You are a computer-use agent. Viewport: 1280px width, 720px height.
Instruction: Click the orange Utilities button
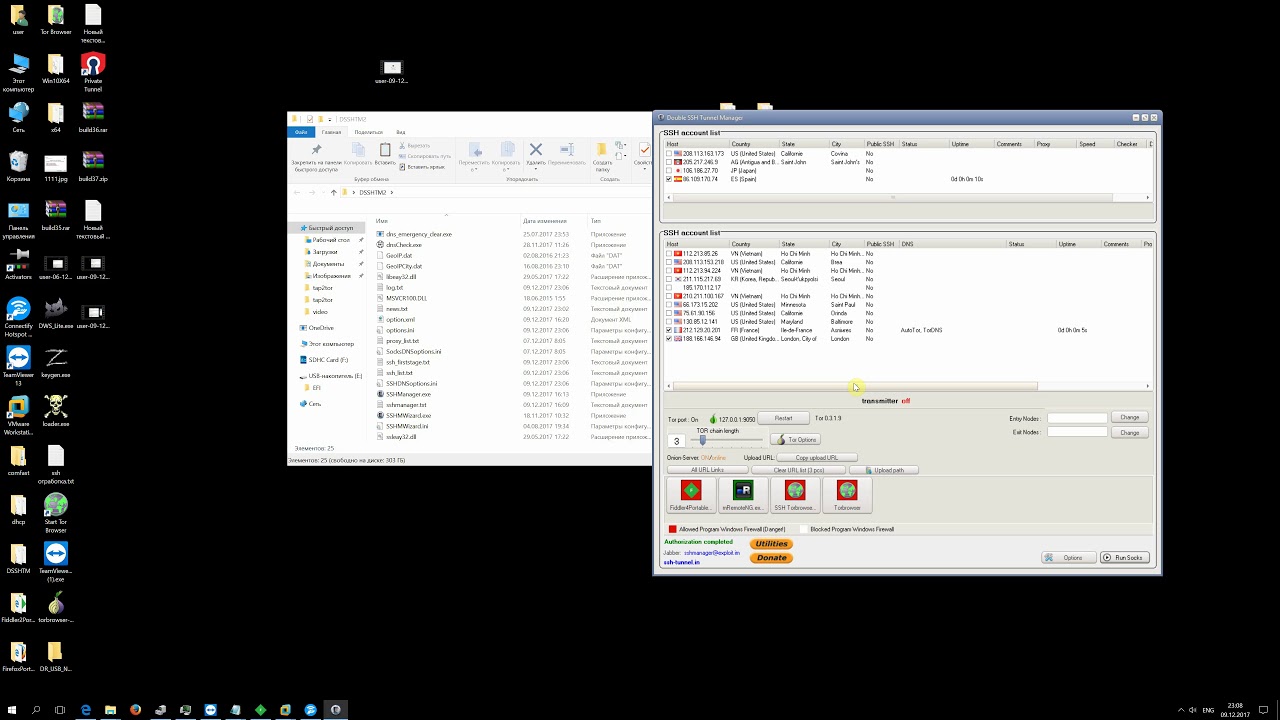point(771,544)
